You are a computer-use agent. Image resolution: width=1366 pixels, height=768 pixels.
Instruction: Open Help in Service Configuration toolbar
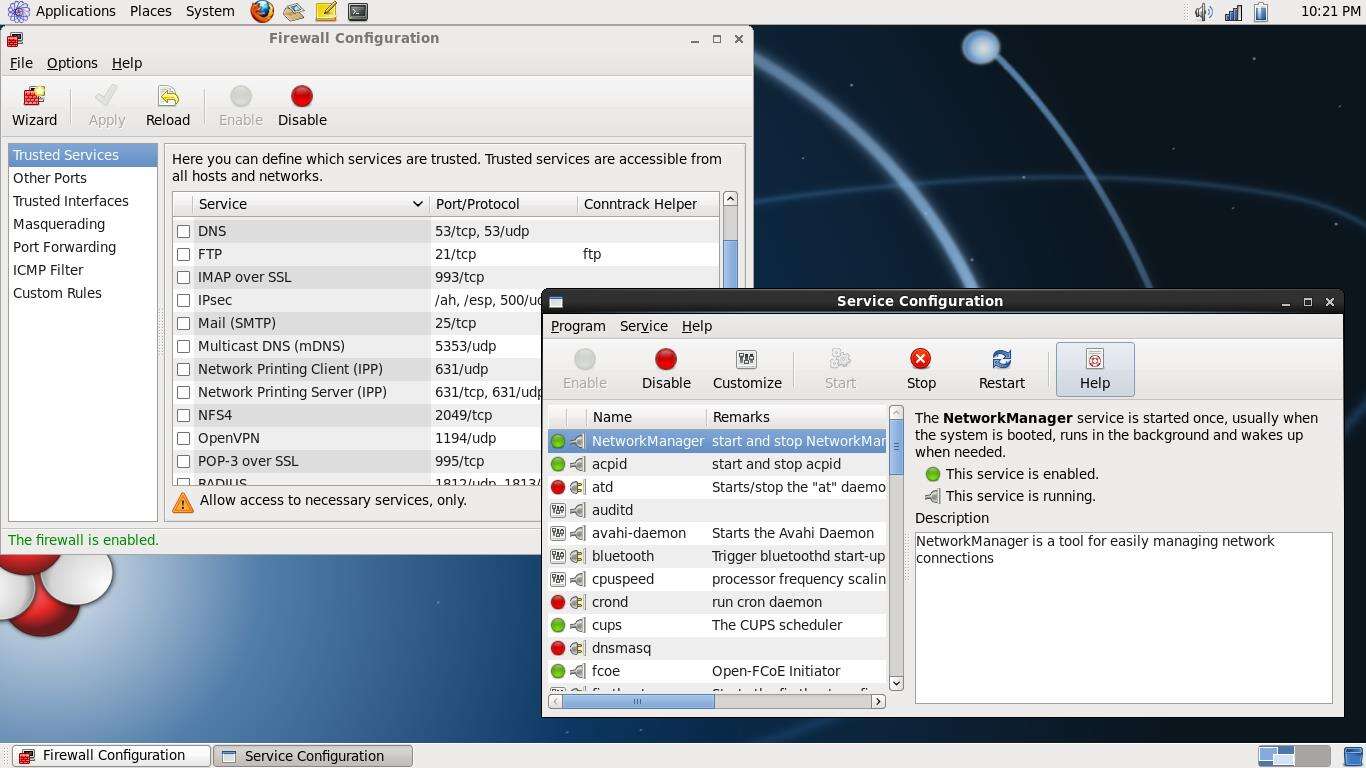pos(1095,369)
